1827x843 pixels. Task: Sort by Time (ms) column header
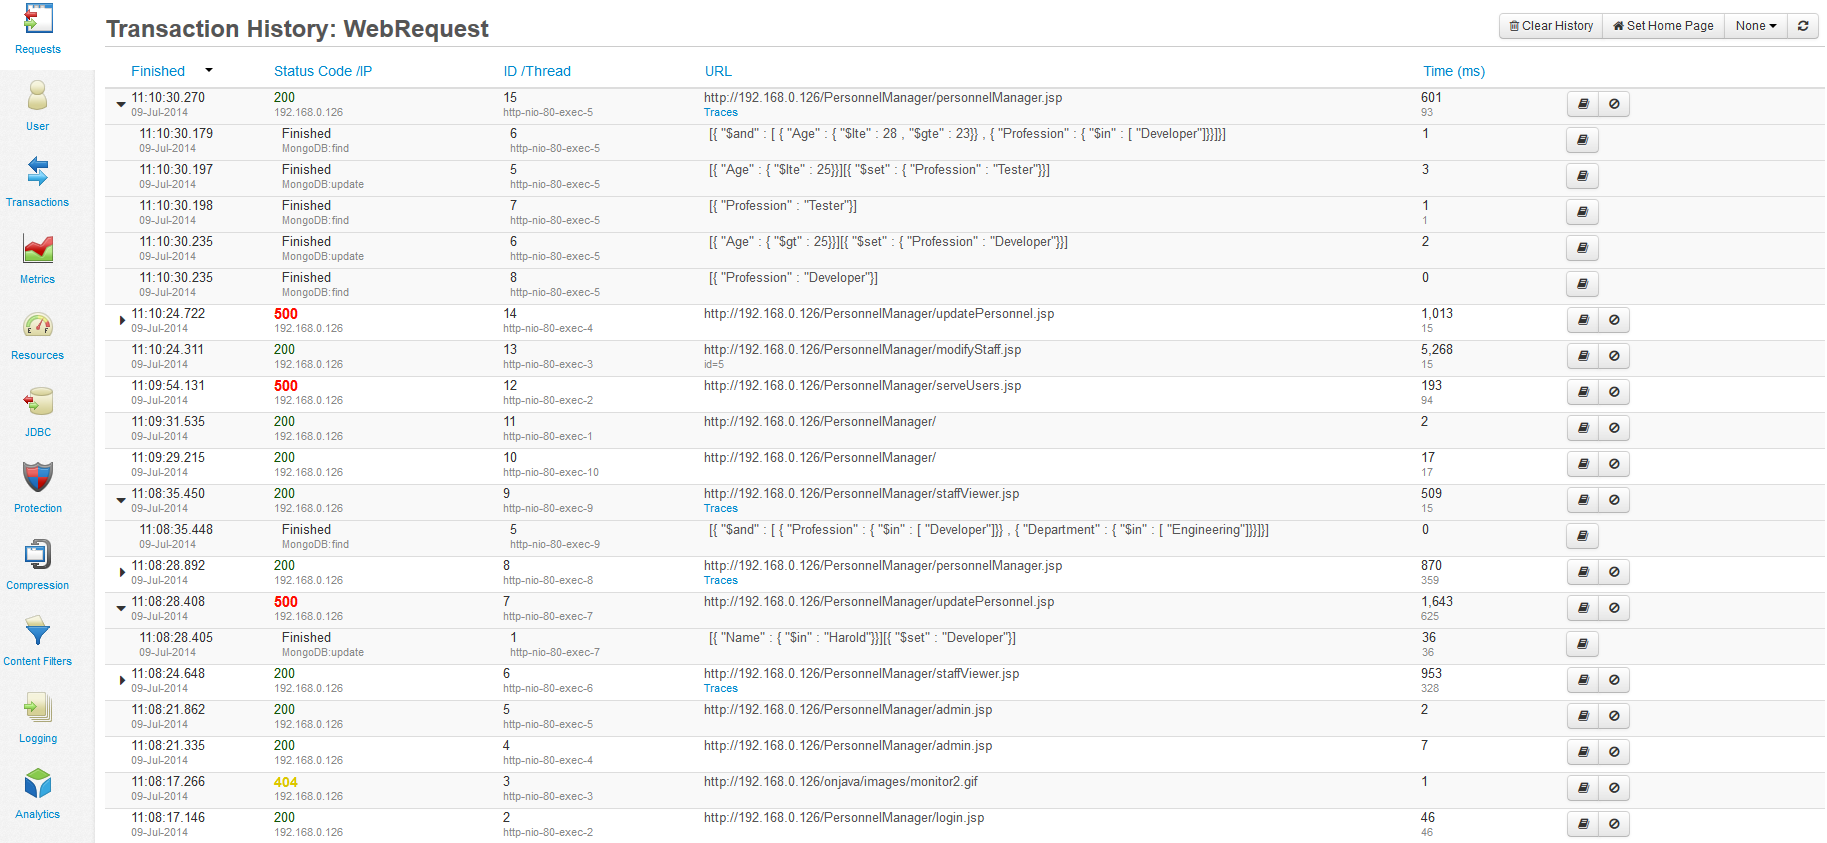pos(1453,71)
